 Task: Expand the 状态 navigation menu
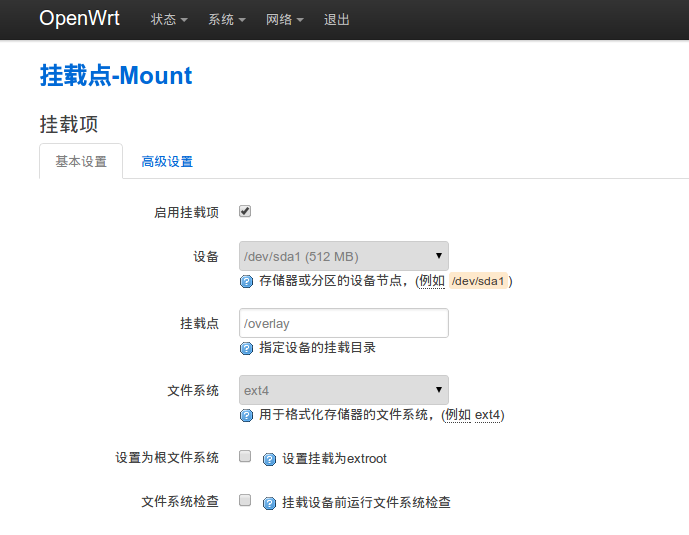169,20
